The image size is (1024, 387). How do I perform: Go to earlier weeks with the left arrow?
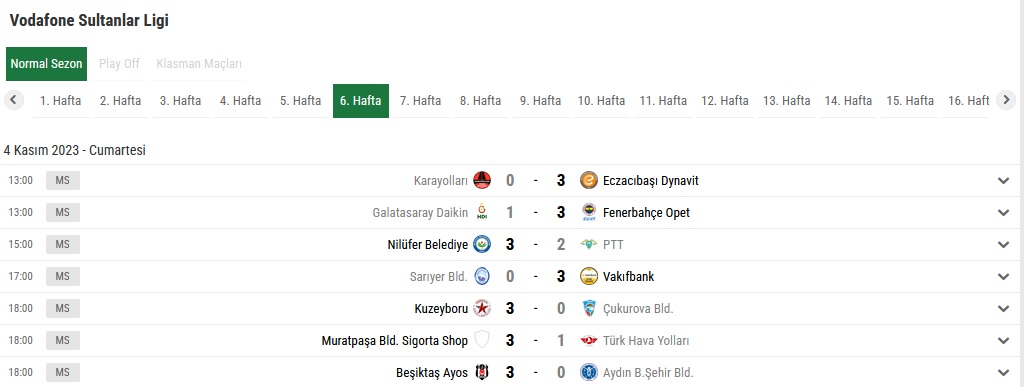[13, 100]
